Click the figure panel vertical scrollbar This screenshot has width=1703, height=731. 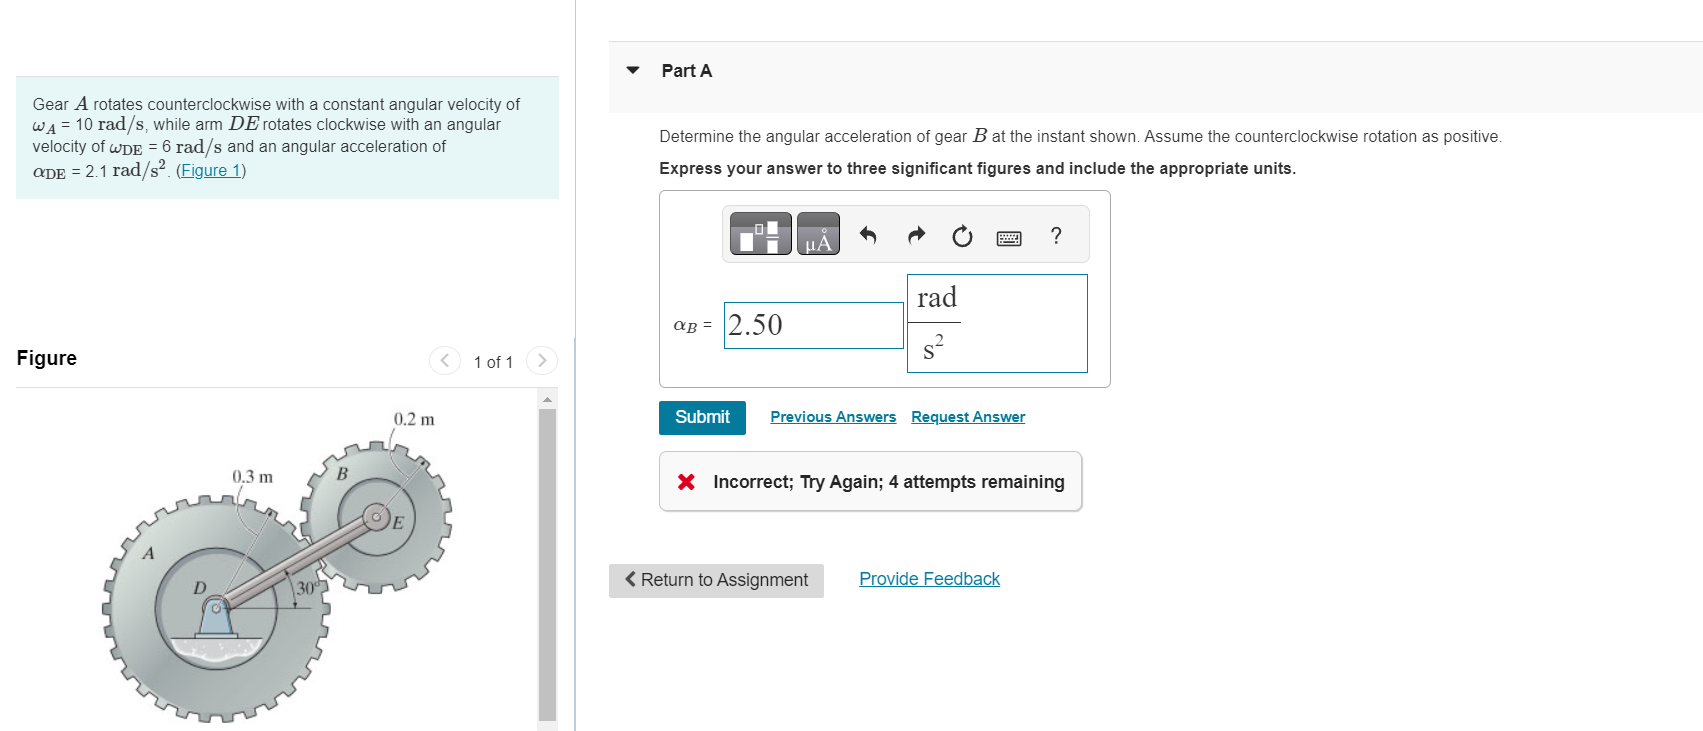(547, 560)
